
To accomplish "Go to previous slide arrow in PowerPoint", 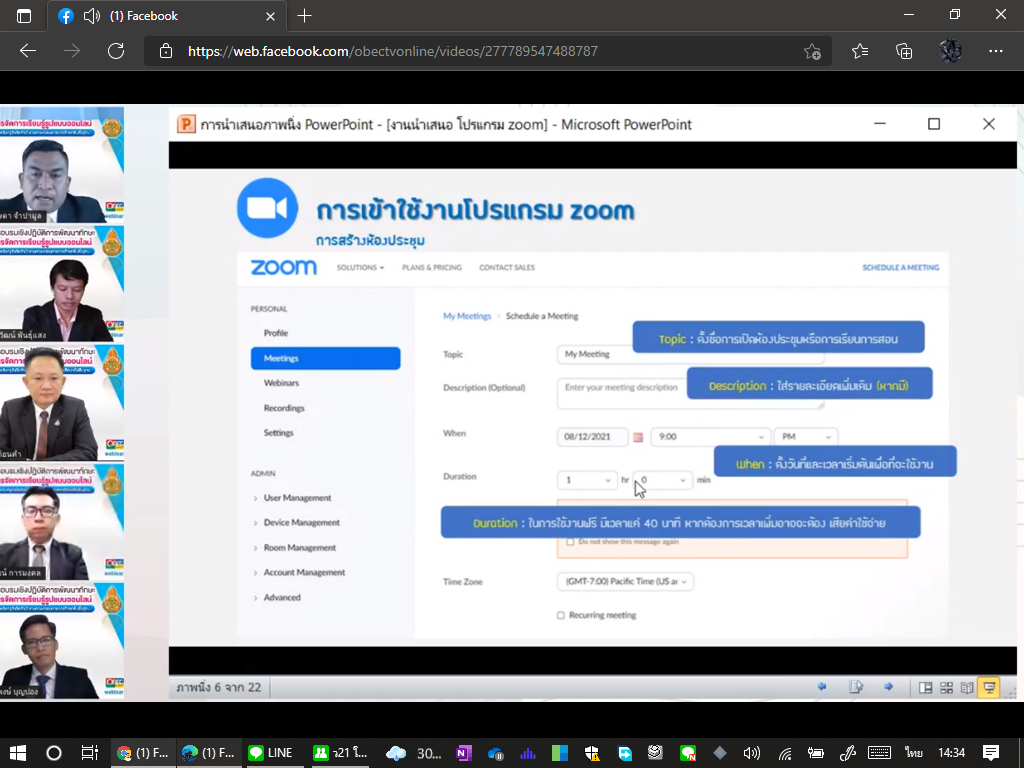I will pos(822,686).
